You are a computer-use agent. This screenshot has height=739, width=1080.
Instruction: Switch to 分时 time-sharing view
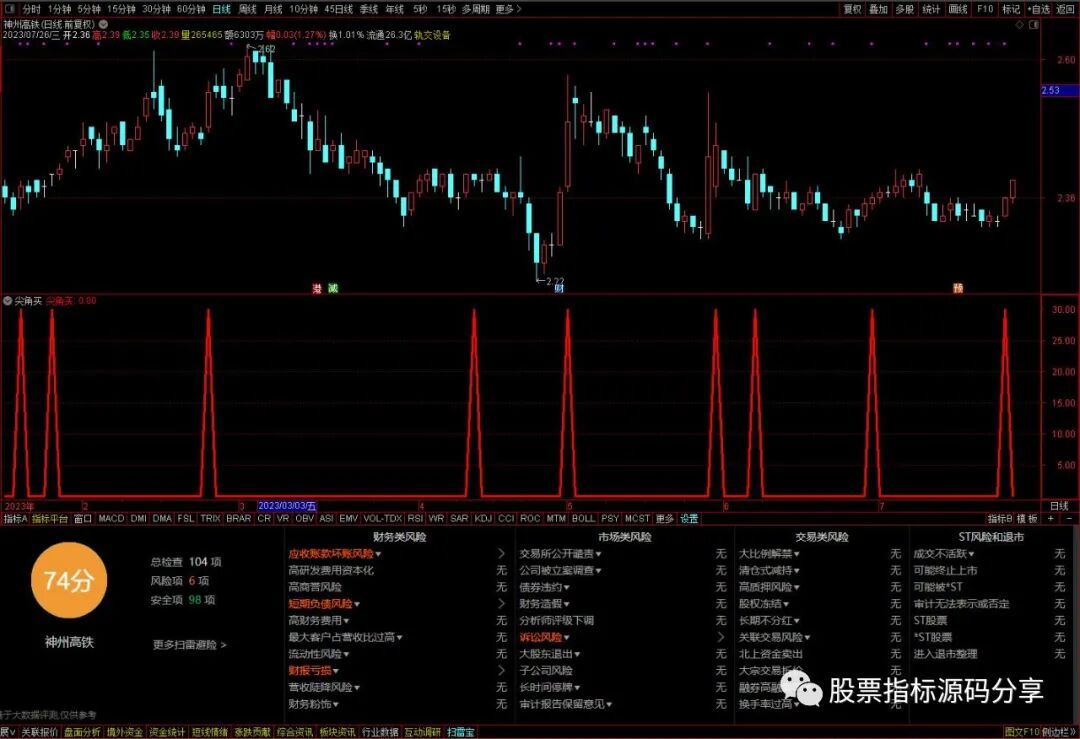coord(32,9)
